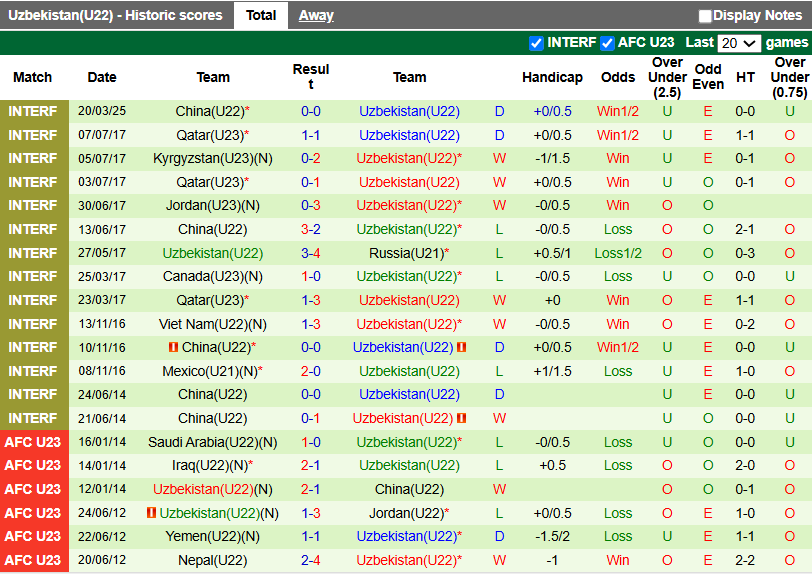
Task: Uncheck the INTERF filter checkbox
Action: coord(536,43)
